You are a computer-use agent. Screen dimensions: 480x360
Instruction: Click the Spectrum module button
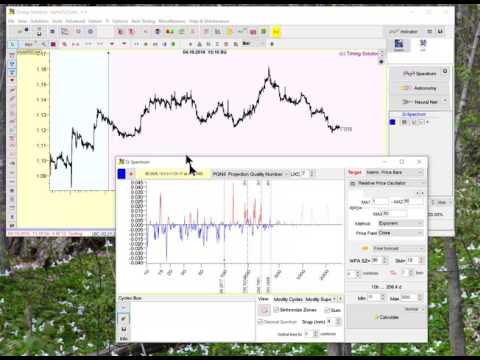point(419,74)
